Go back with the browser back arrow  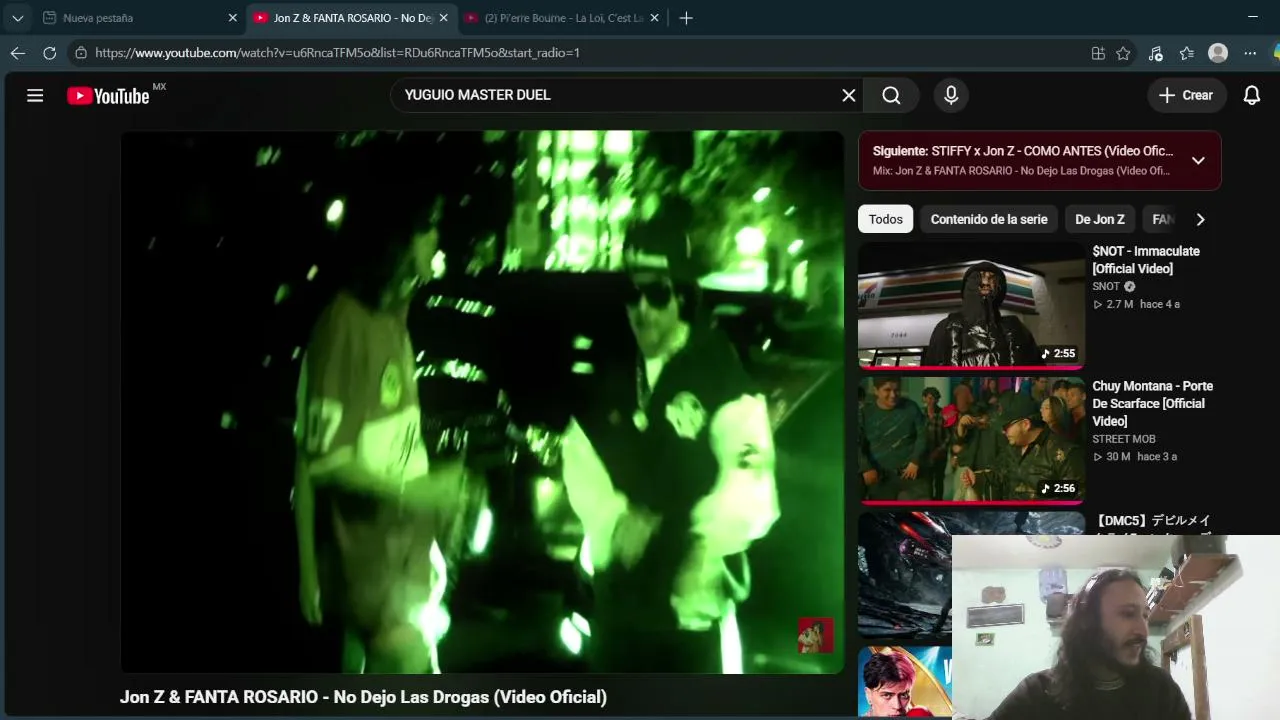18,53
